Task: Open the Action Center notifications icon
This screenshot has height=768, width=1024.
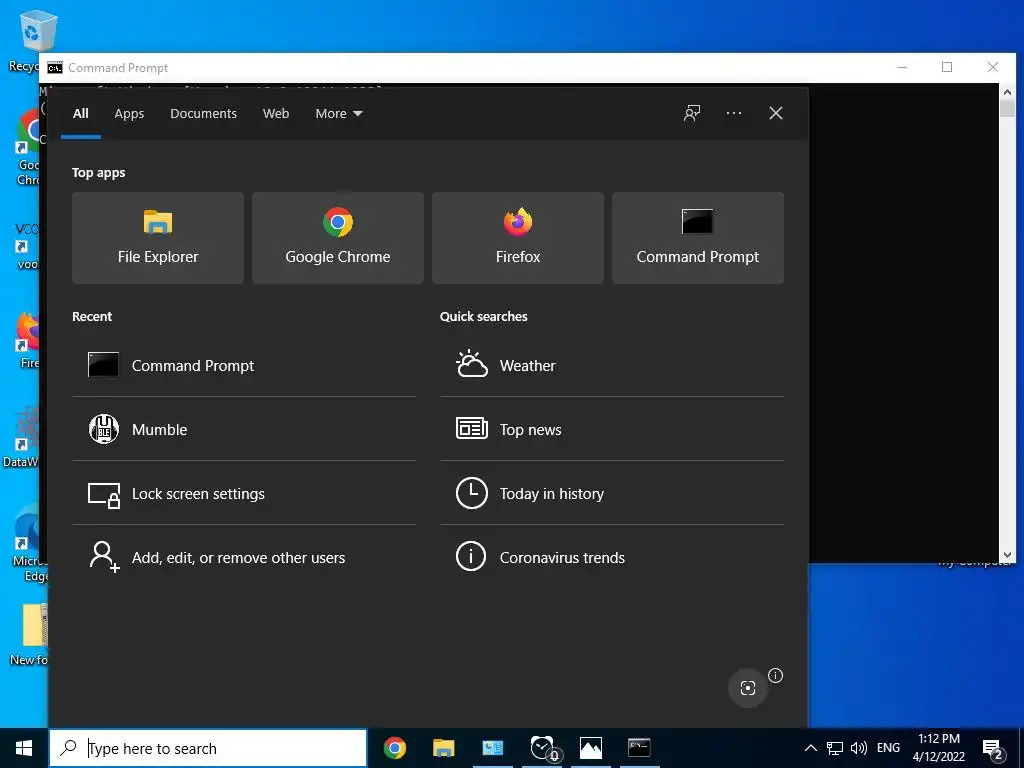Action: pyautogui.click(x=993, y=748)
